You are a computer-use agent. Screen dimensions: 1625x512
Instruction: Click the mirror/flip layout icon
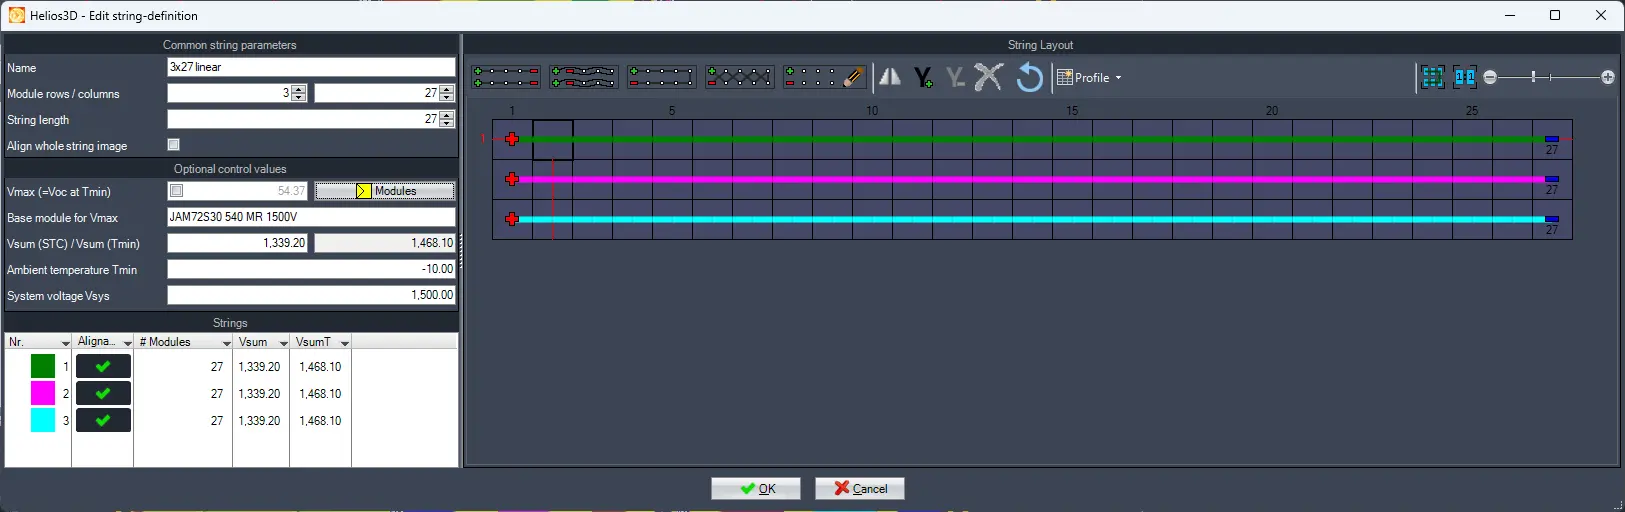(x=889, y=77)
